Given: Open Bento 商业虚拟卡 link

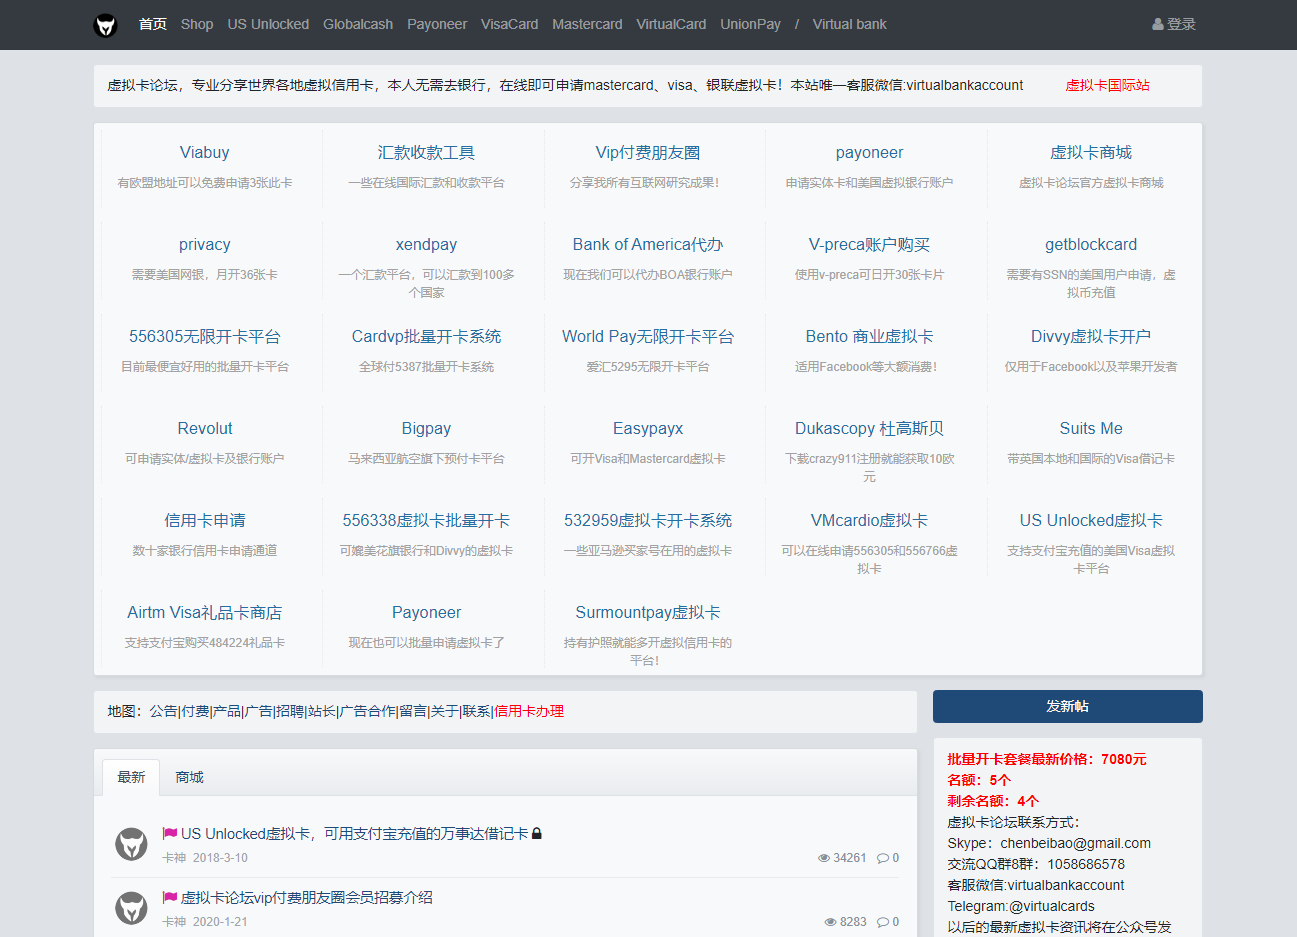Looking at the screenshot, I should point(869,336).
